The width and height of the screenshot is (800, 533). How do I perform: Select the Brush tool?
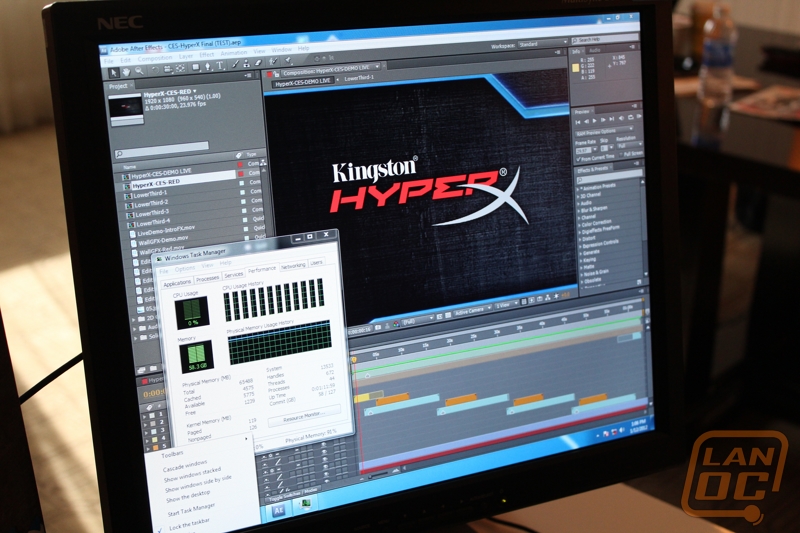[x=235, y=64]
